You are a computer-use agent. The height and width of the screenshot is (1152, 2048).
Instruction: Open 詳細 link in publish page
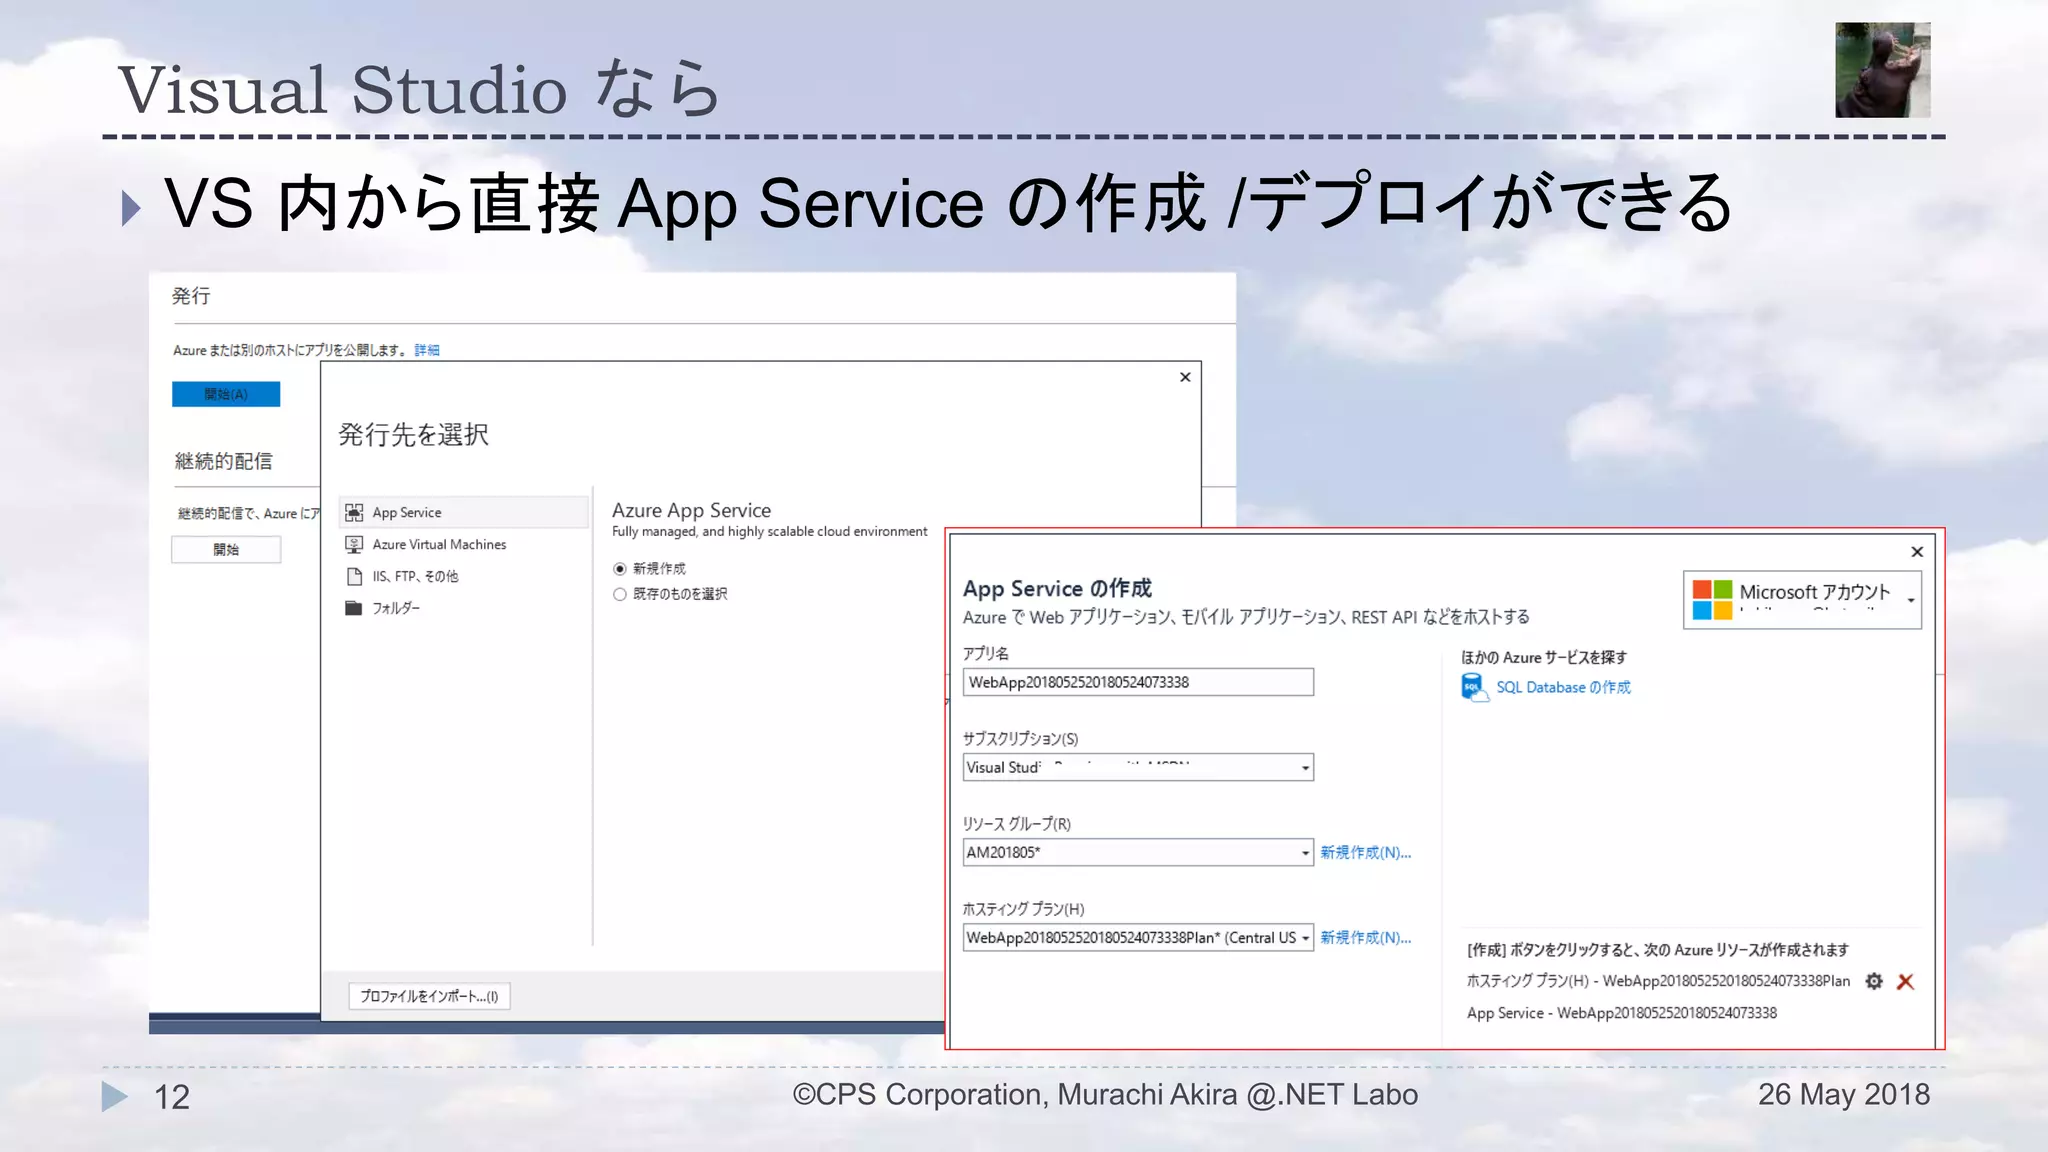coord(427,350)
